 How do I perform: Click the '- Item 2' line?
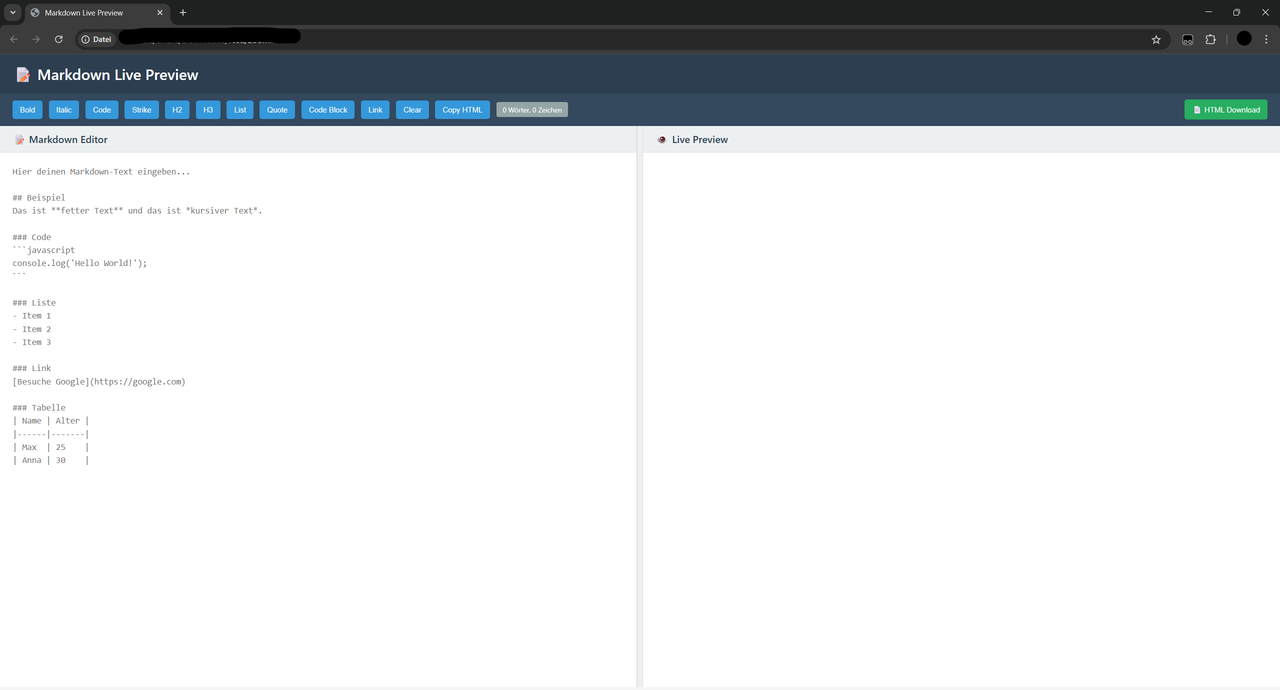coord(32,329)
